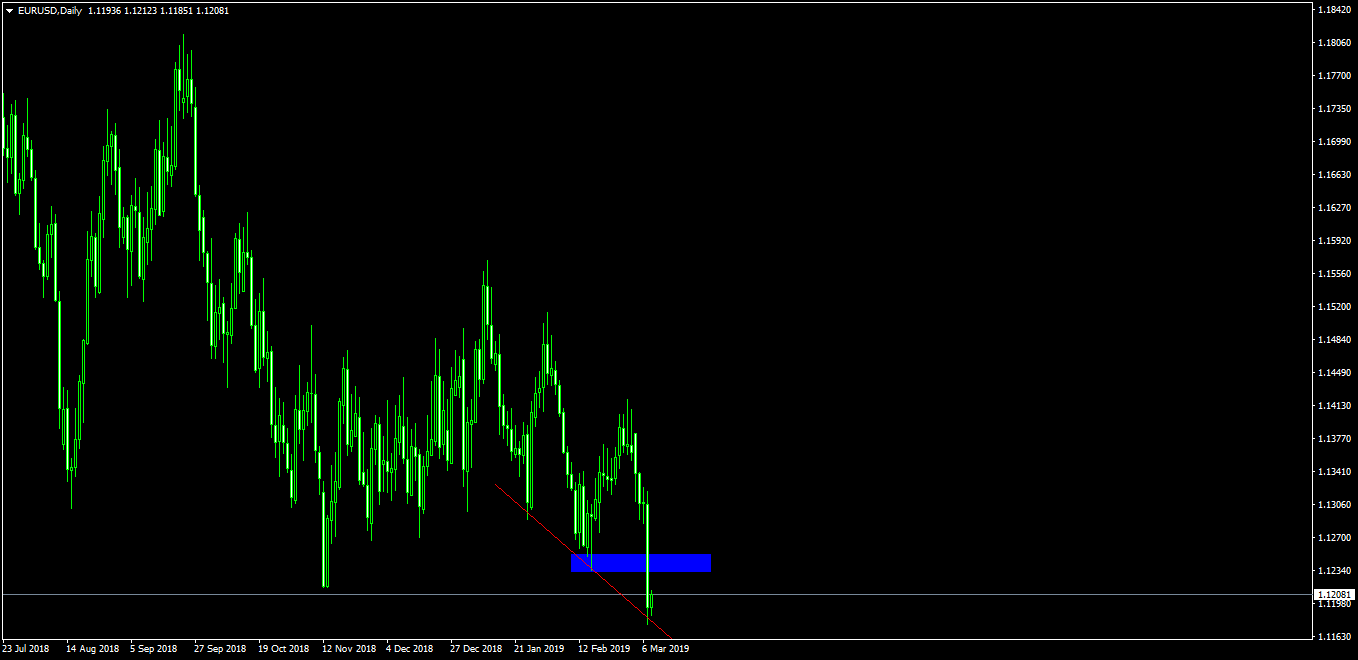
Task: Click the 27 Dec 2018 date label
Action: click(476, 648)
